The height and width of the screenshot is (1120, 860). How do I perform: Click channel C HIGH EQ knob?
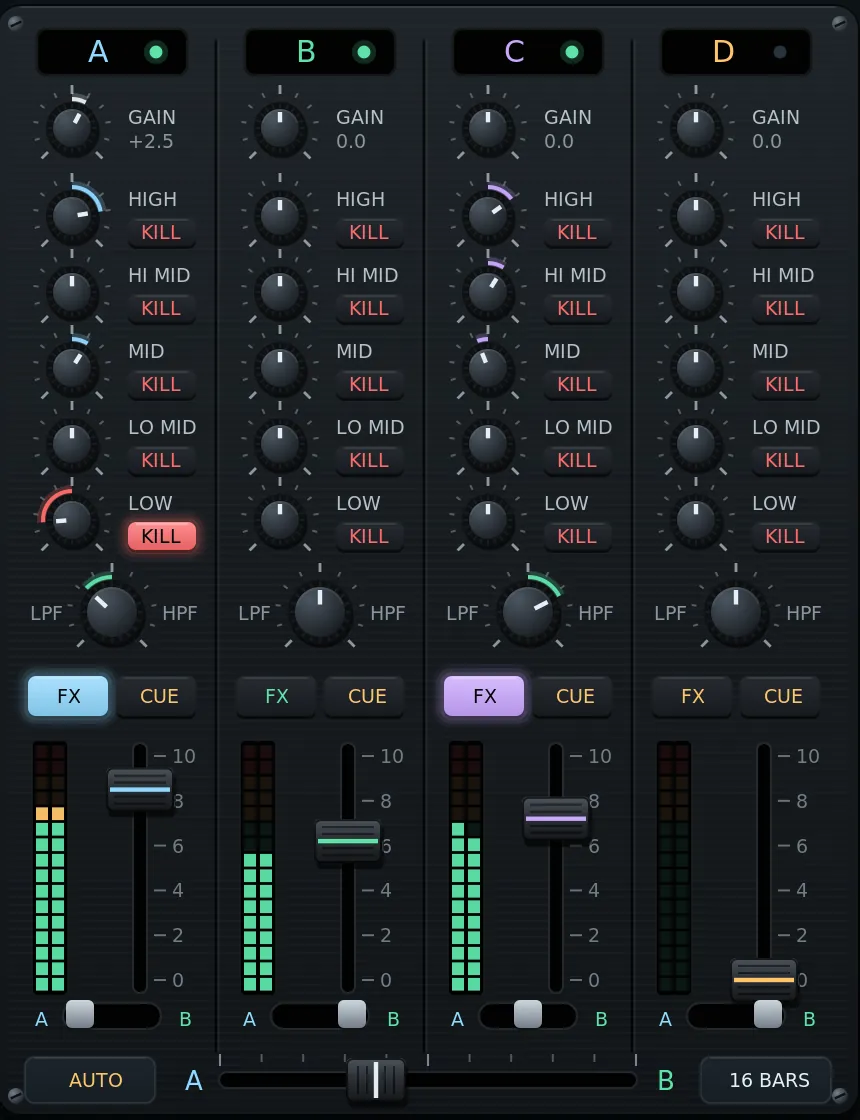click(488, 216)
